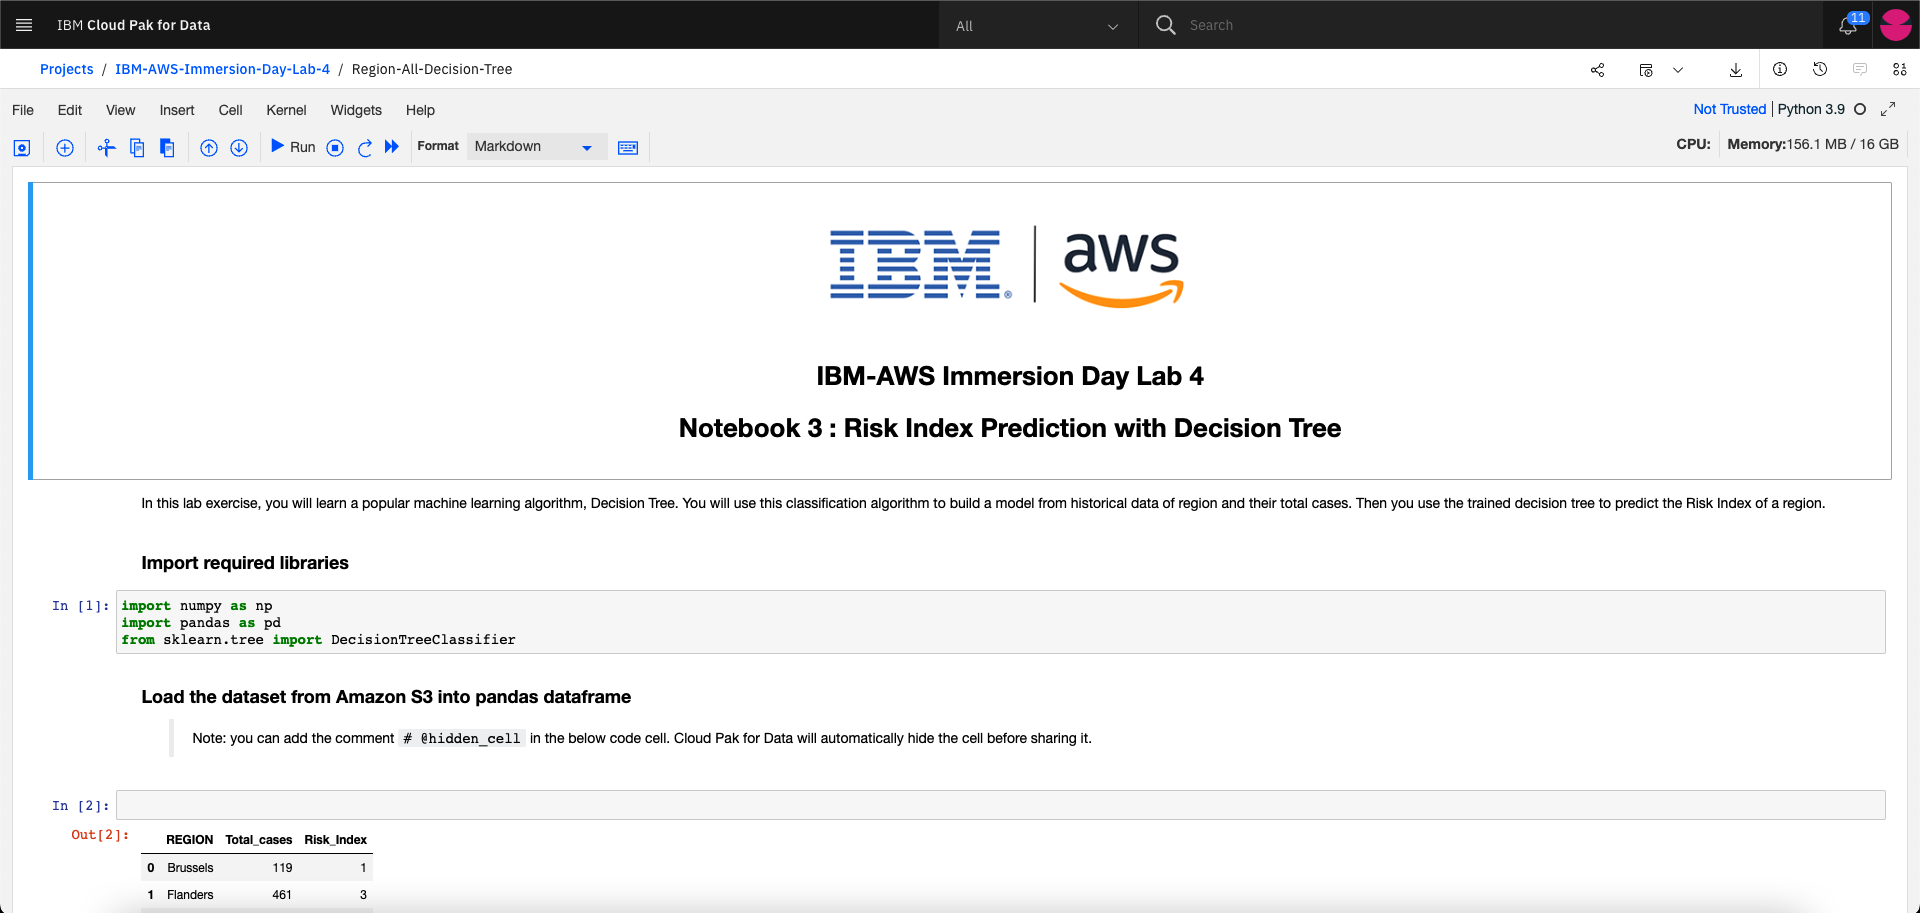Insert a new cell below
The width and height of the screenshot is (1920, 913).
pos(65,148)
